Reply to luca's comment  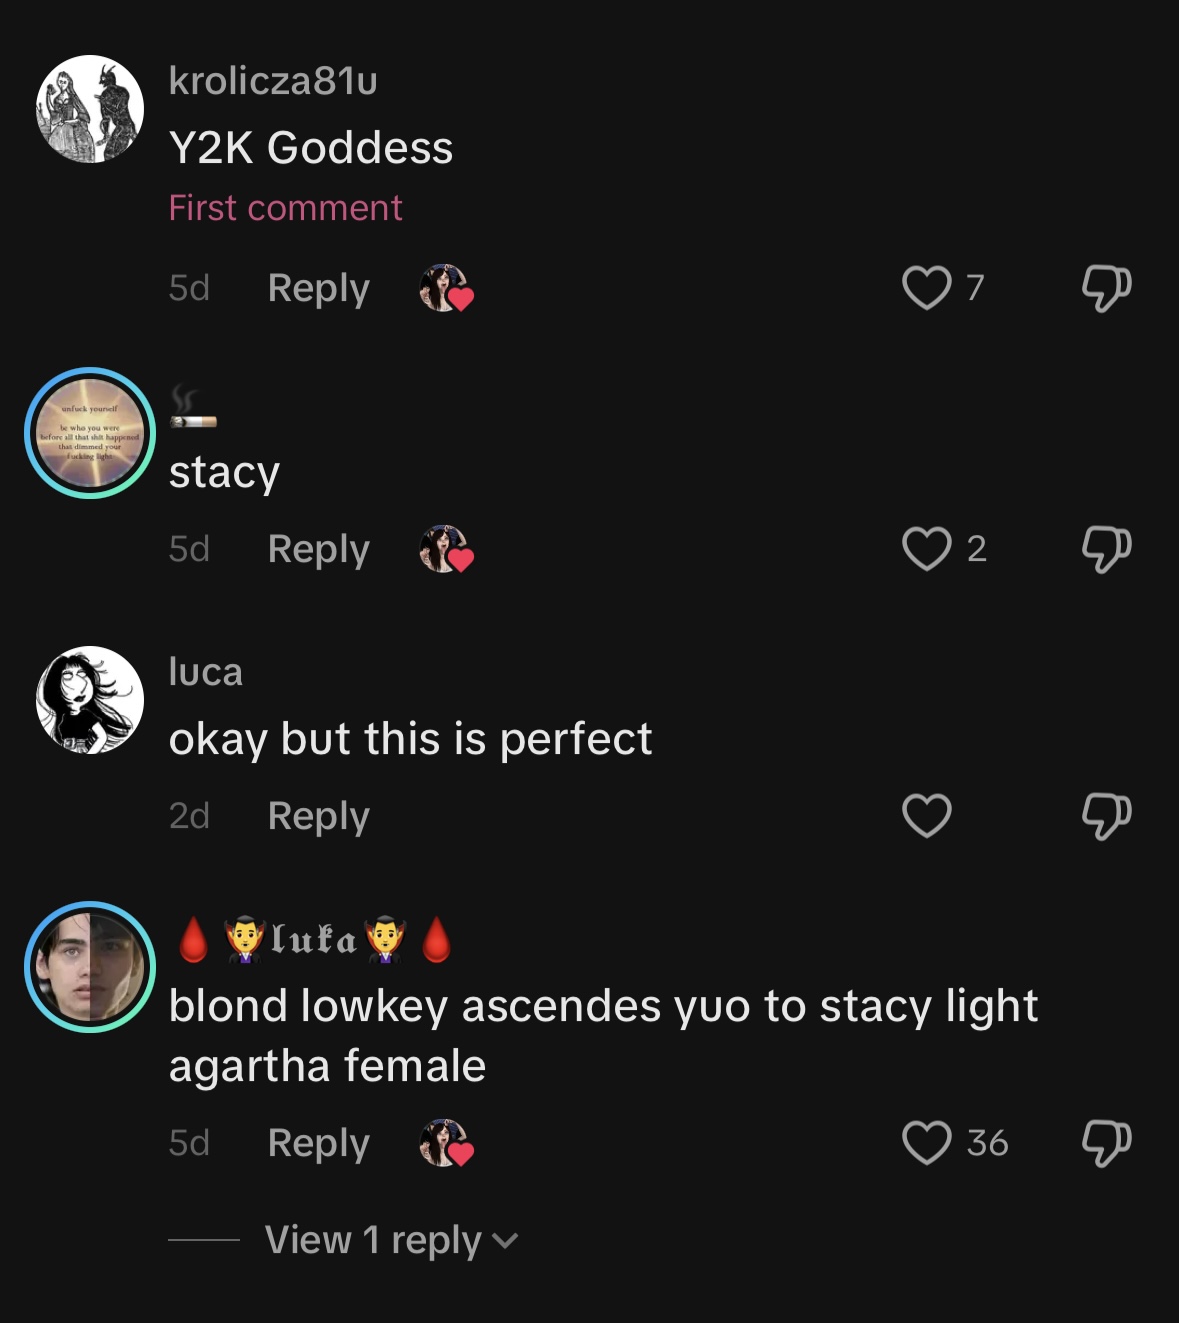[318, 816]
